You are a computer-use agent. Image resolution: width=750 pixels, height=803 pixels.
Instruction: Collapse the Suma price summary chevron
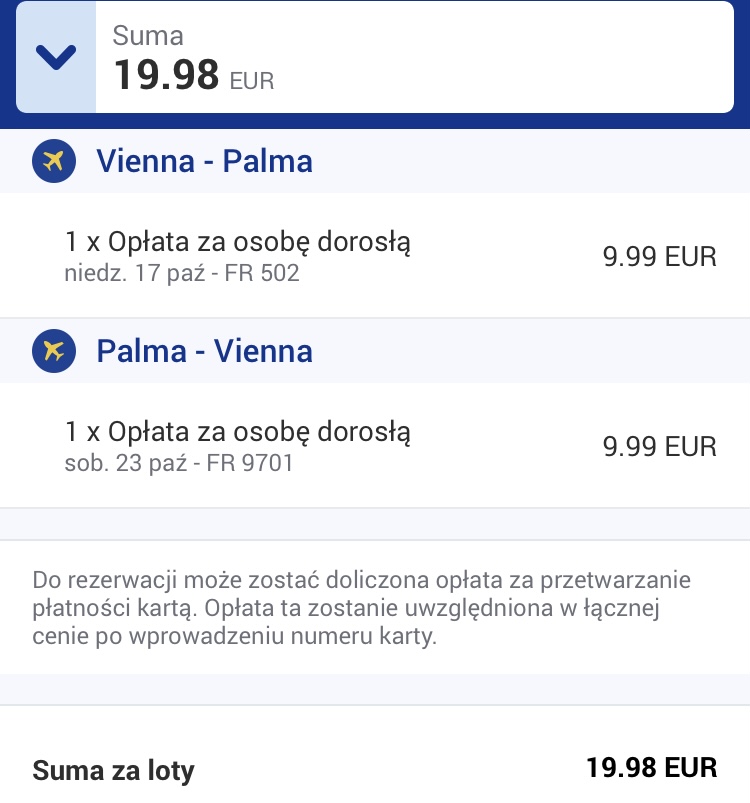pos(56,56)
